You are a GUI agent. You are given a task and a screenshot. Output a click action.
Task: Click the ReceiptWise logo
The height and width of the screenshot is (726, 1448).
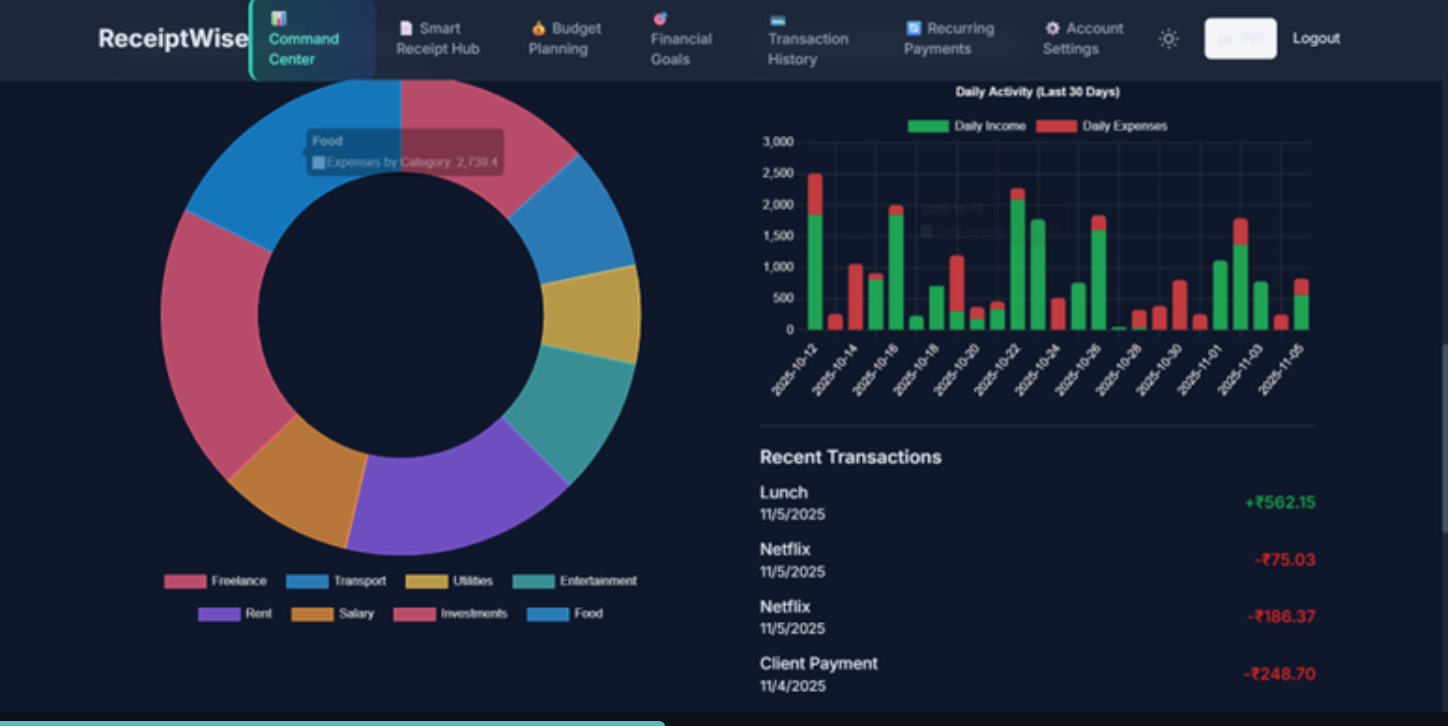point(172,38)
